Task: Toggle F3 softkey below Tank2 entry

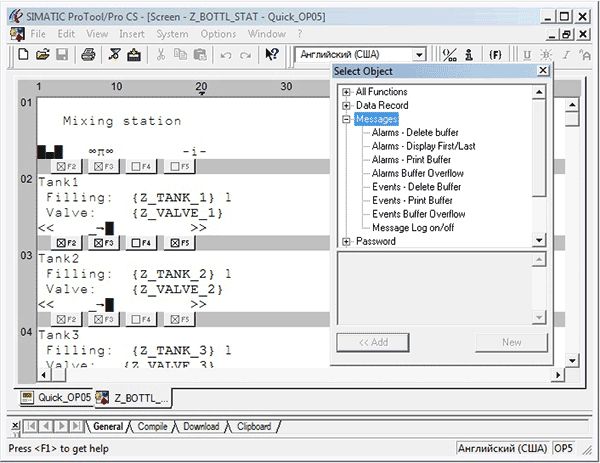Action: [104, 320]
